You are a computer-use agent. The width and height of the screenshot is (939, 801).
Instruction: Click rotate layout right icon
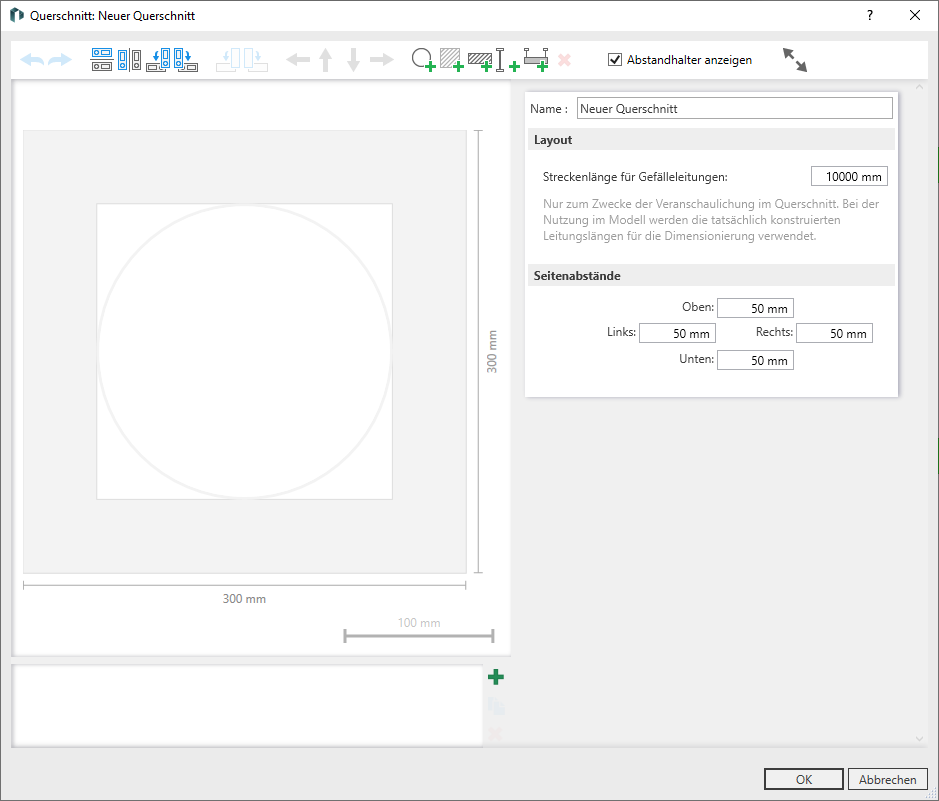click(186, 60)
